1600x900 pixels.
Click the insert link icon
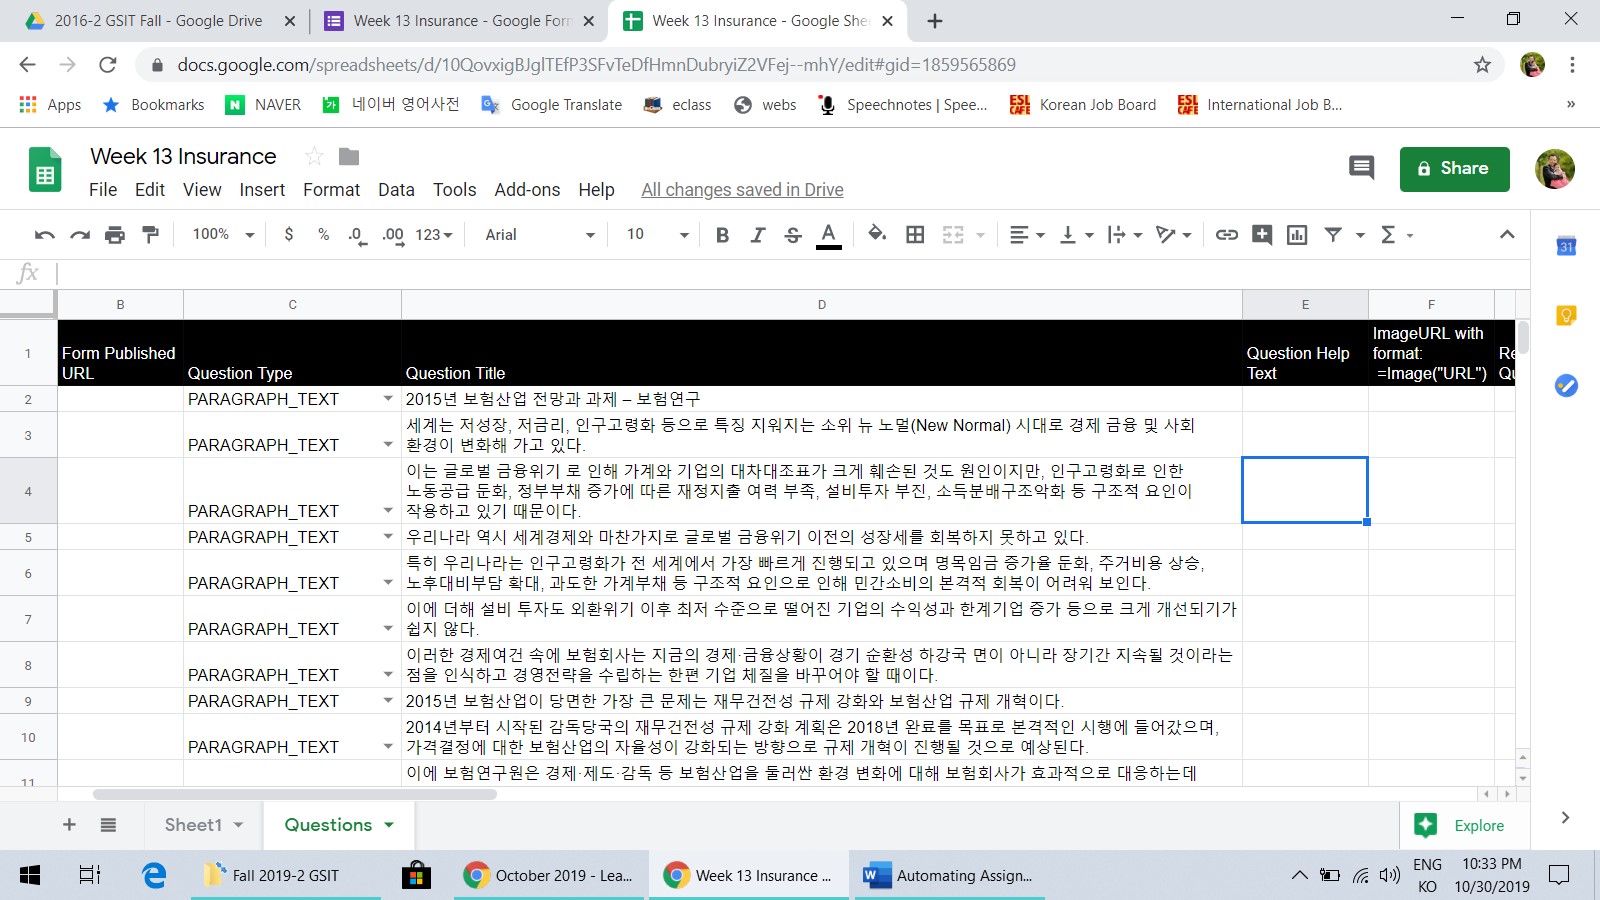1226,235
